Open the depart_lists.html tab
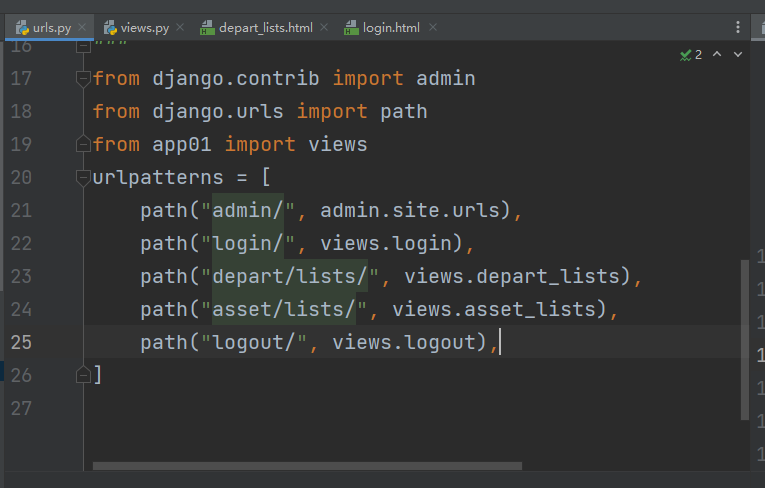 265,28
